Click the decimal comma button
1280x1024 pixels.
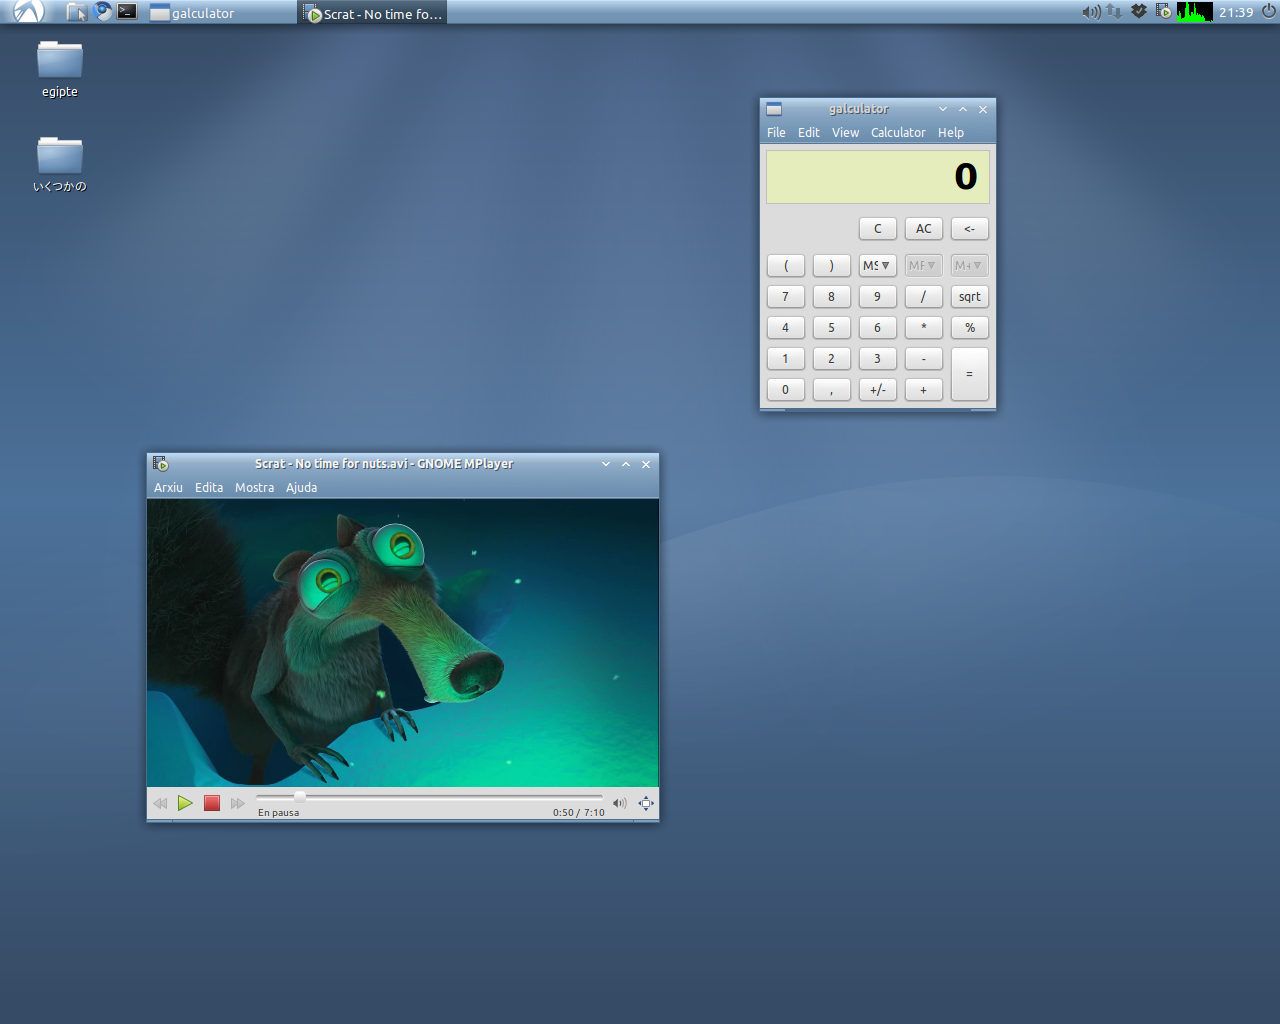point(832,390)
